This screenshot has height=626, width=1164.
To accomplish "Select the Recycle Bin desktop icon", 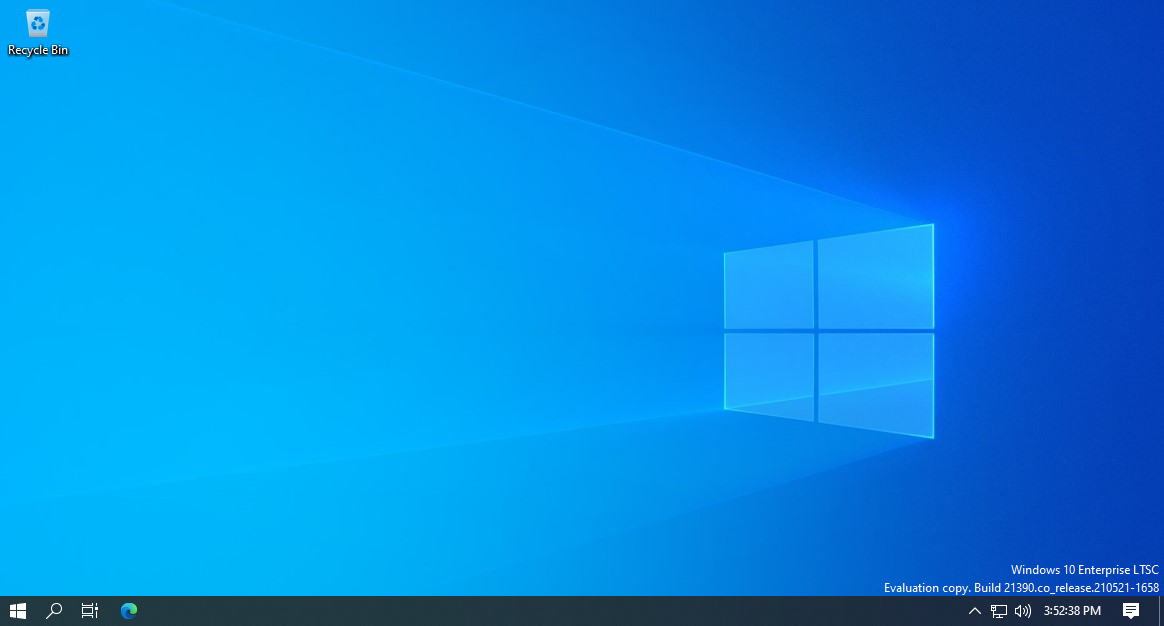I will pos(37,33).
